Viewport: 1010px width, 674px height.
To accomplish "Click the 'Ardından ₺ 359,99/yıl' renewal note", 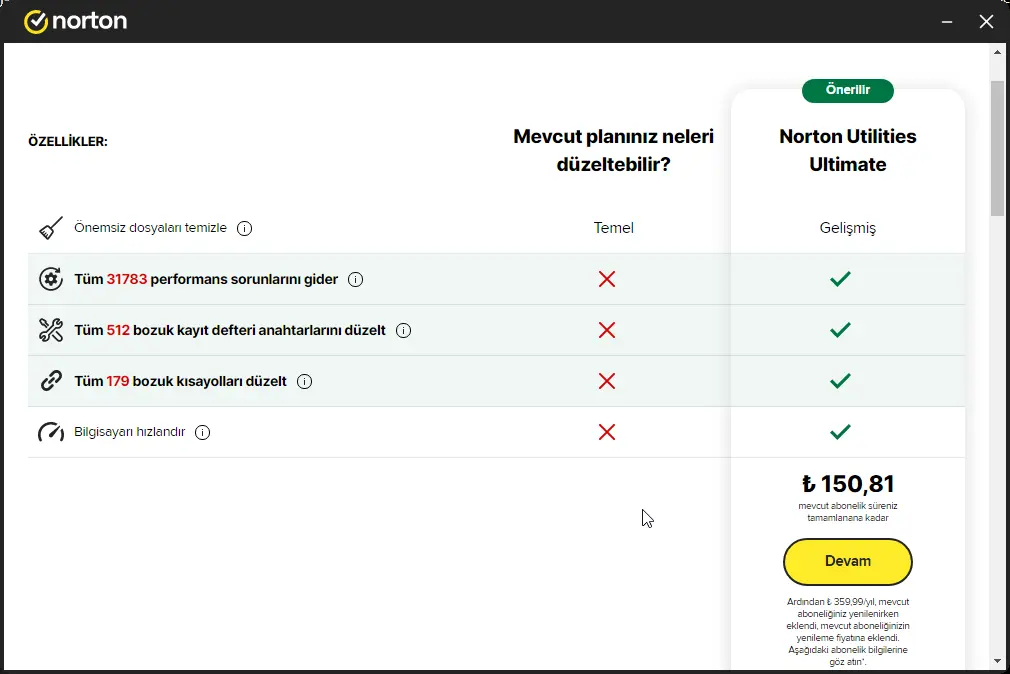I will 848,631.
